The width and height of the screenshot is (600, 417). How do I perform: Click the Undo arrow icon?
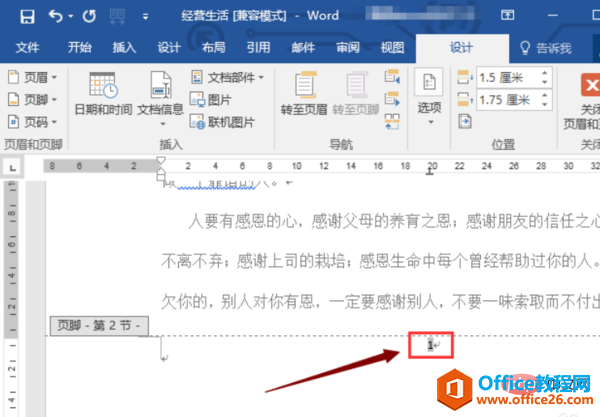click(x=55, y=16)
